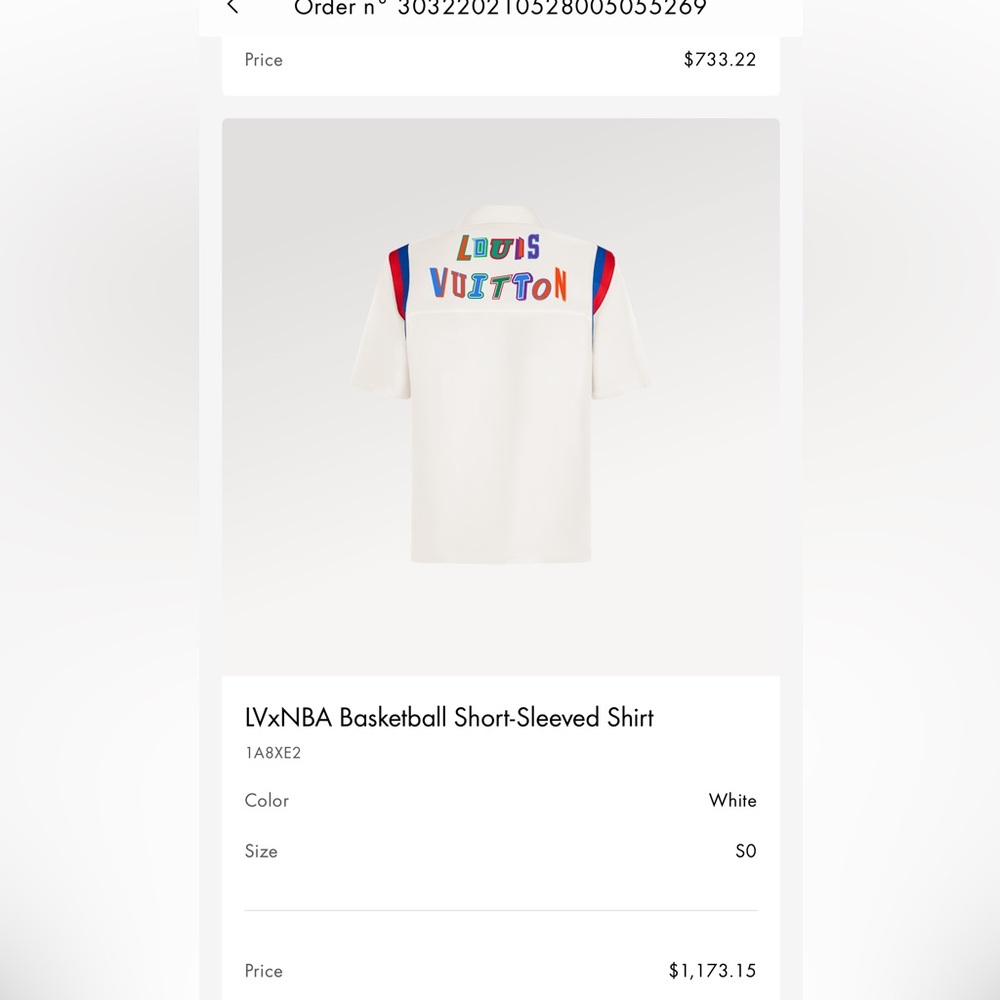Click the Price label below Size
The image size is (1000, 1000).
264,970
